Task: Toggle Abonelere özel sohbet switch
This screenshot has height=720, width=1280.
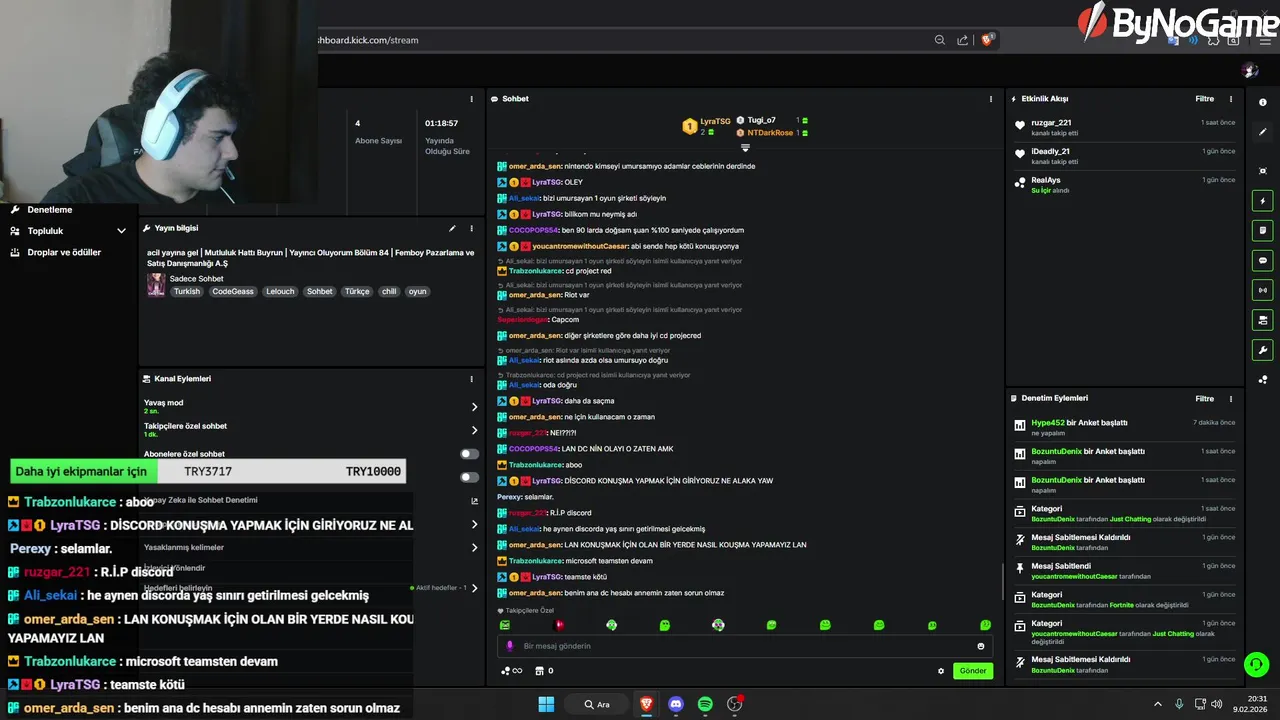Action: pyautogui.click(x=469, y=454)
